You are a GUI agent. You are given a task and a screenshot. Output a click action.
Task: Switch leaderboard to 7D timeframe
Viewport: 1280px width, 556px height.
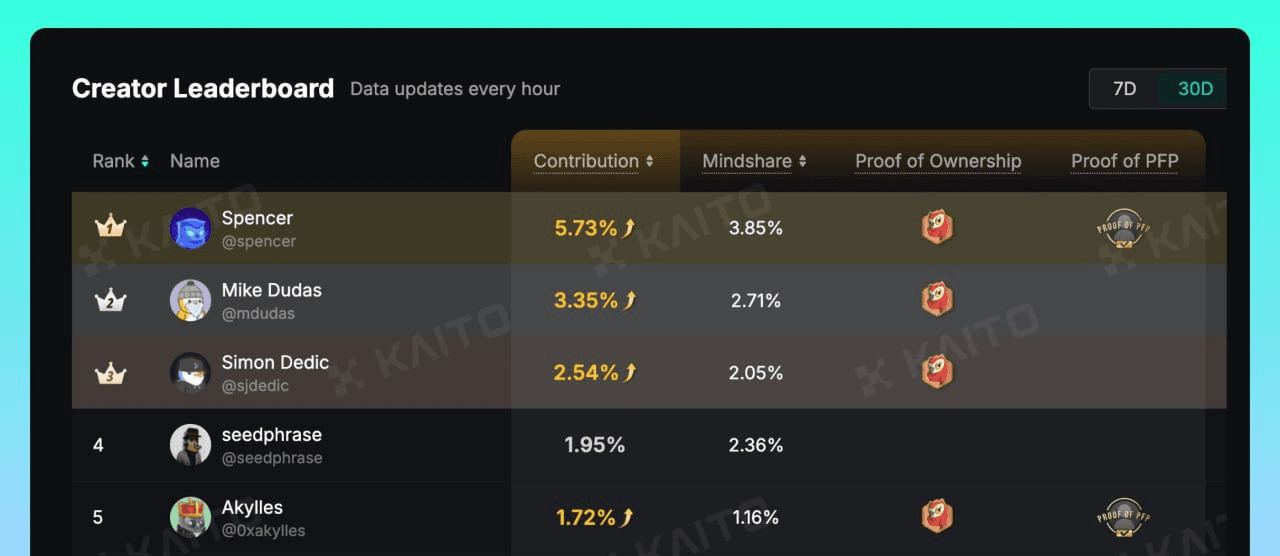click(1125, 88)
